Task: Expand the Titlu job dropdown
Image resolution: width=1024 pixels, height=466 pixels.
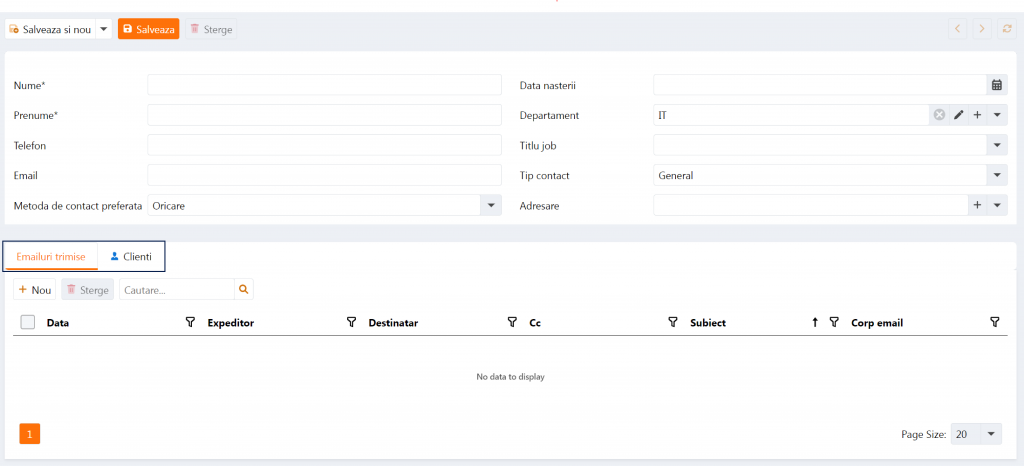Action: click(997, 145)
